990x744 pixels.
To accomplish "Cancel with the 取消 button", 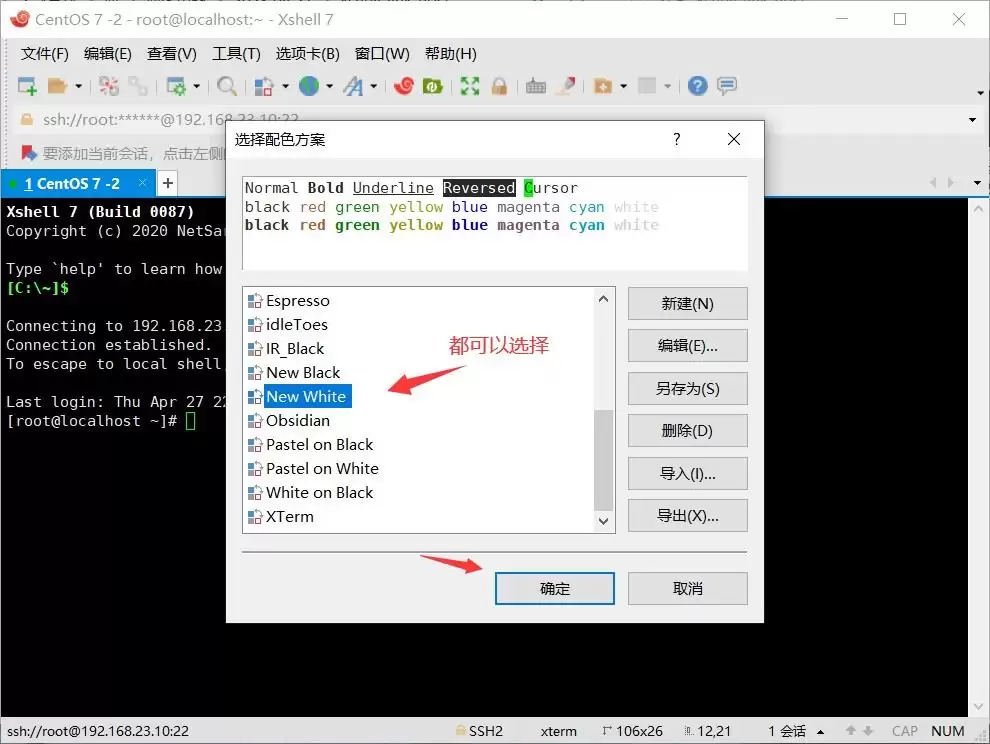I will click(x=688, y=589).
